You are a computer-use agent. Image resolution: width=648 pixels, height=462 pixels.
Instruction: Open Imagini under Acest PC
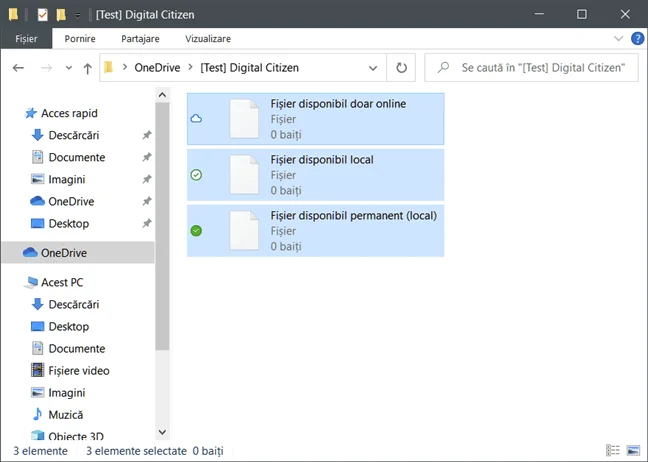click(67, 393)
